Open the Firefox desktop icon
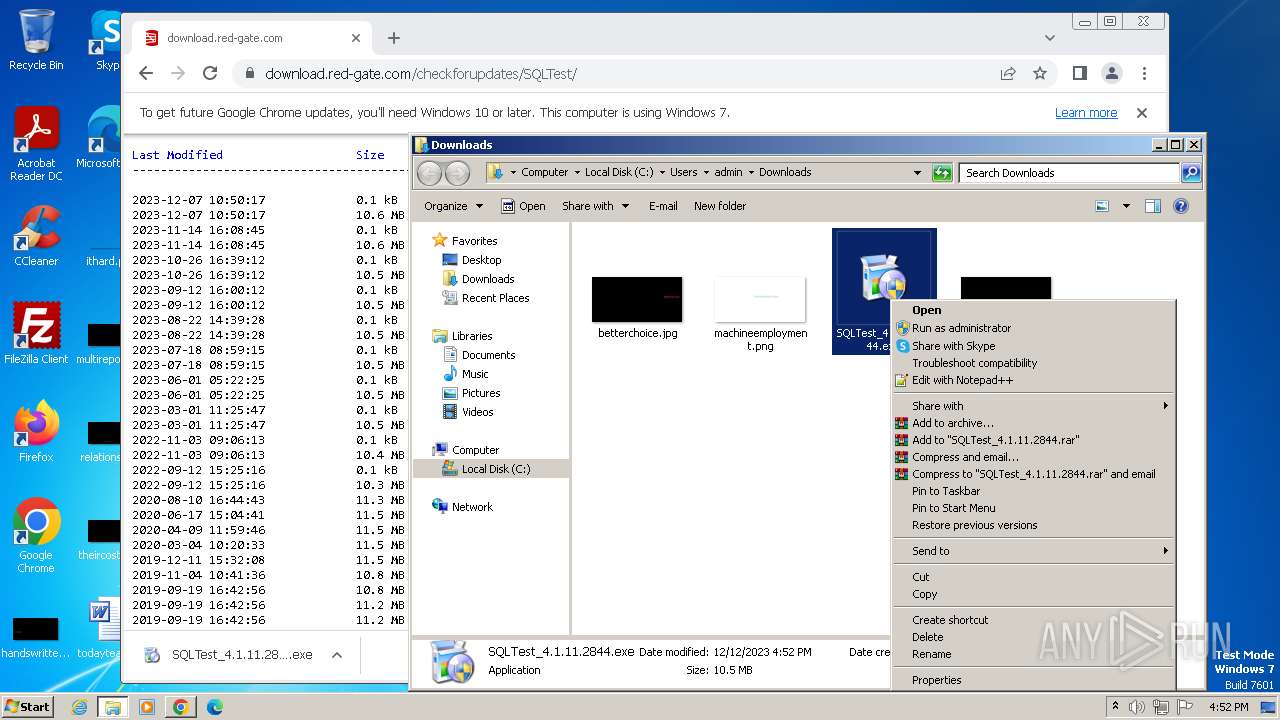1280x720 pixels. click(36, 432)
